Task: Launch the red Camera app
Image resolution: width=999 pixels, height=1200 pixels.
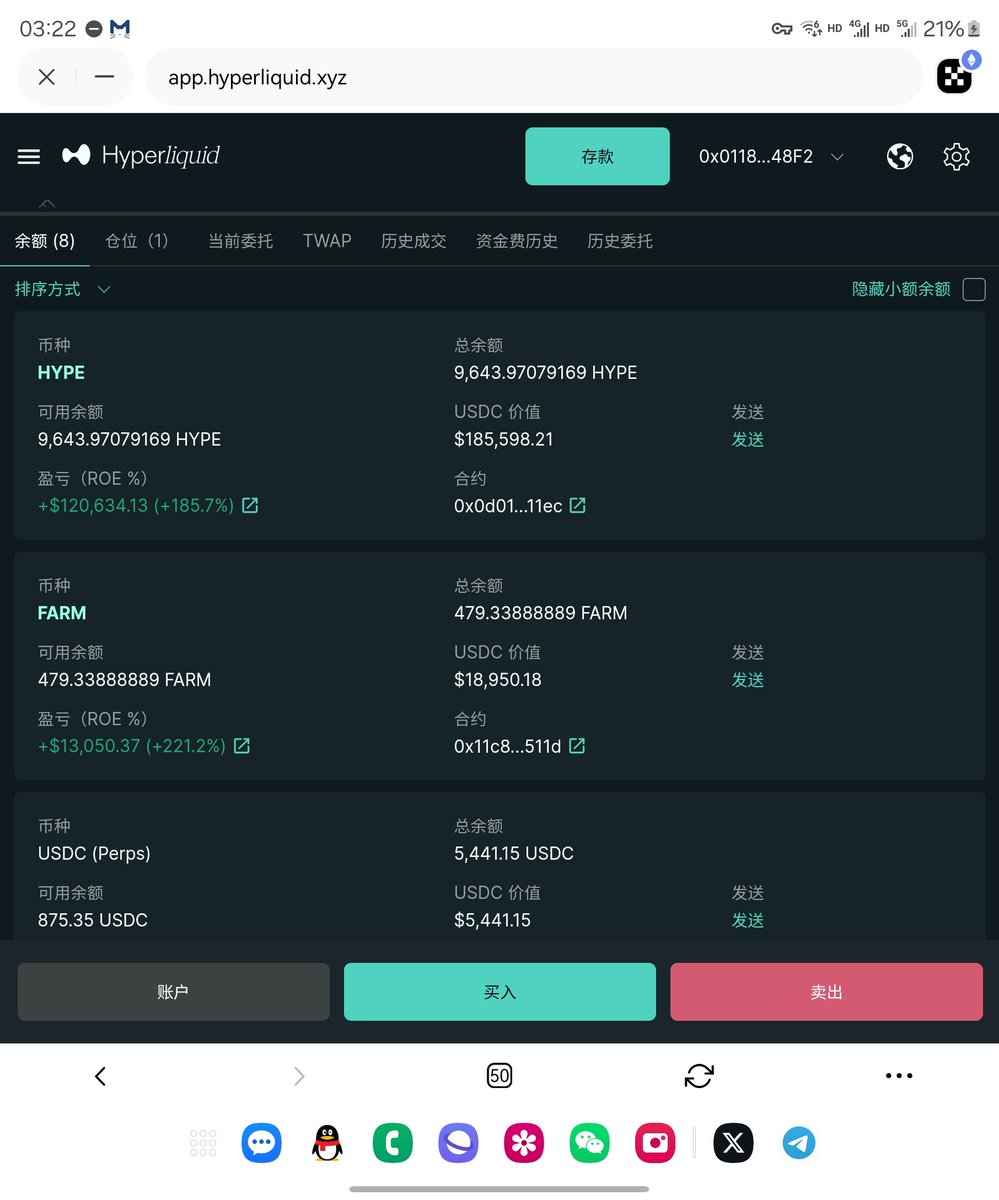Action: click(655, 1143)
